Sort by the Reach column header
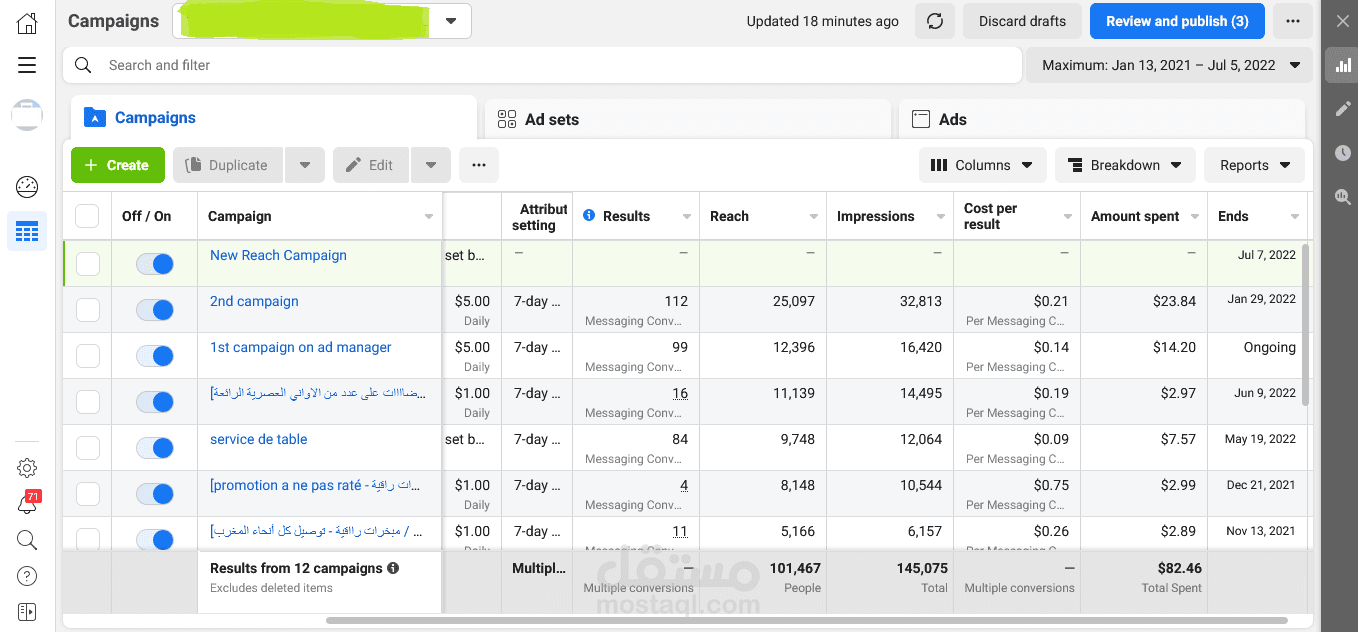1358x632 pixels. (729, 216)
